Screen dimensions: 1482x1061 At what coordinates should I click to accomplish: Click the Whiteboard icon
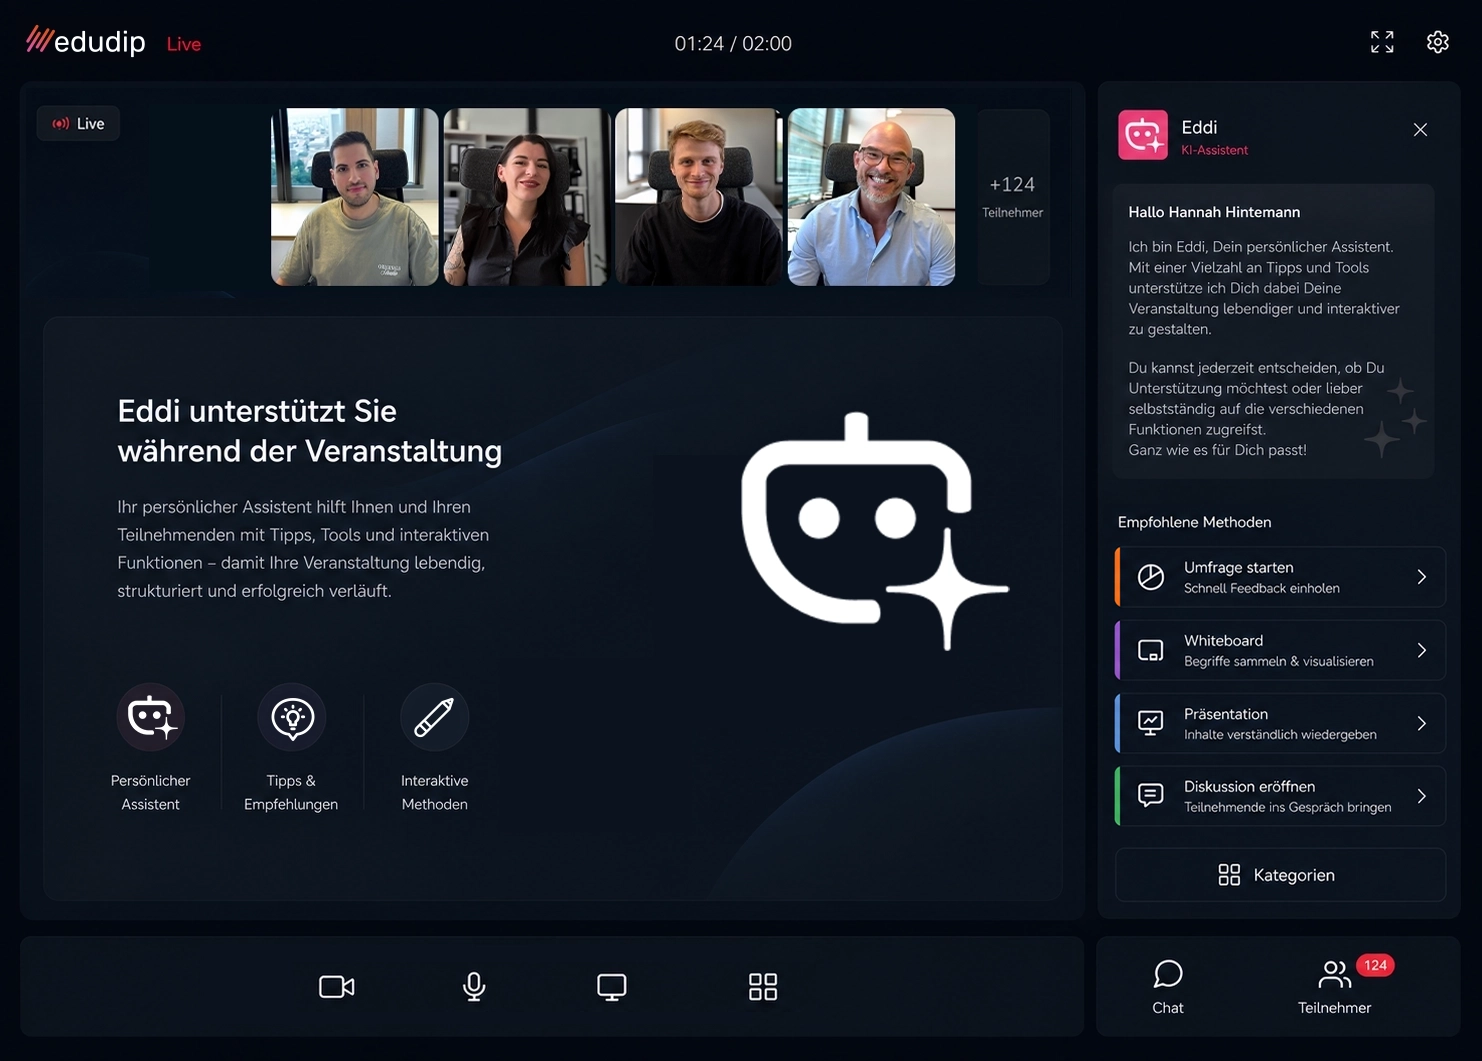(1151, 651)
